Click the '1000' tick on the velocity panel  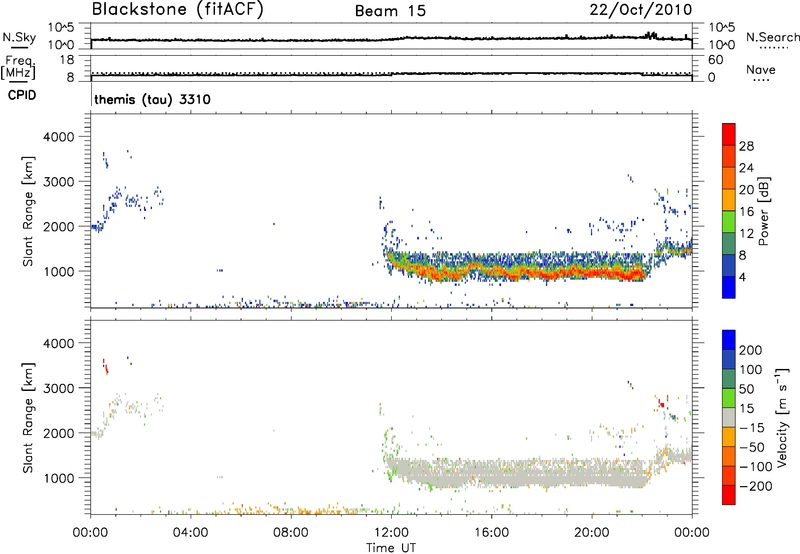tap(59, 478)
